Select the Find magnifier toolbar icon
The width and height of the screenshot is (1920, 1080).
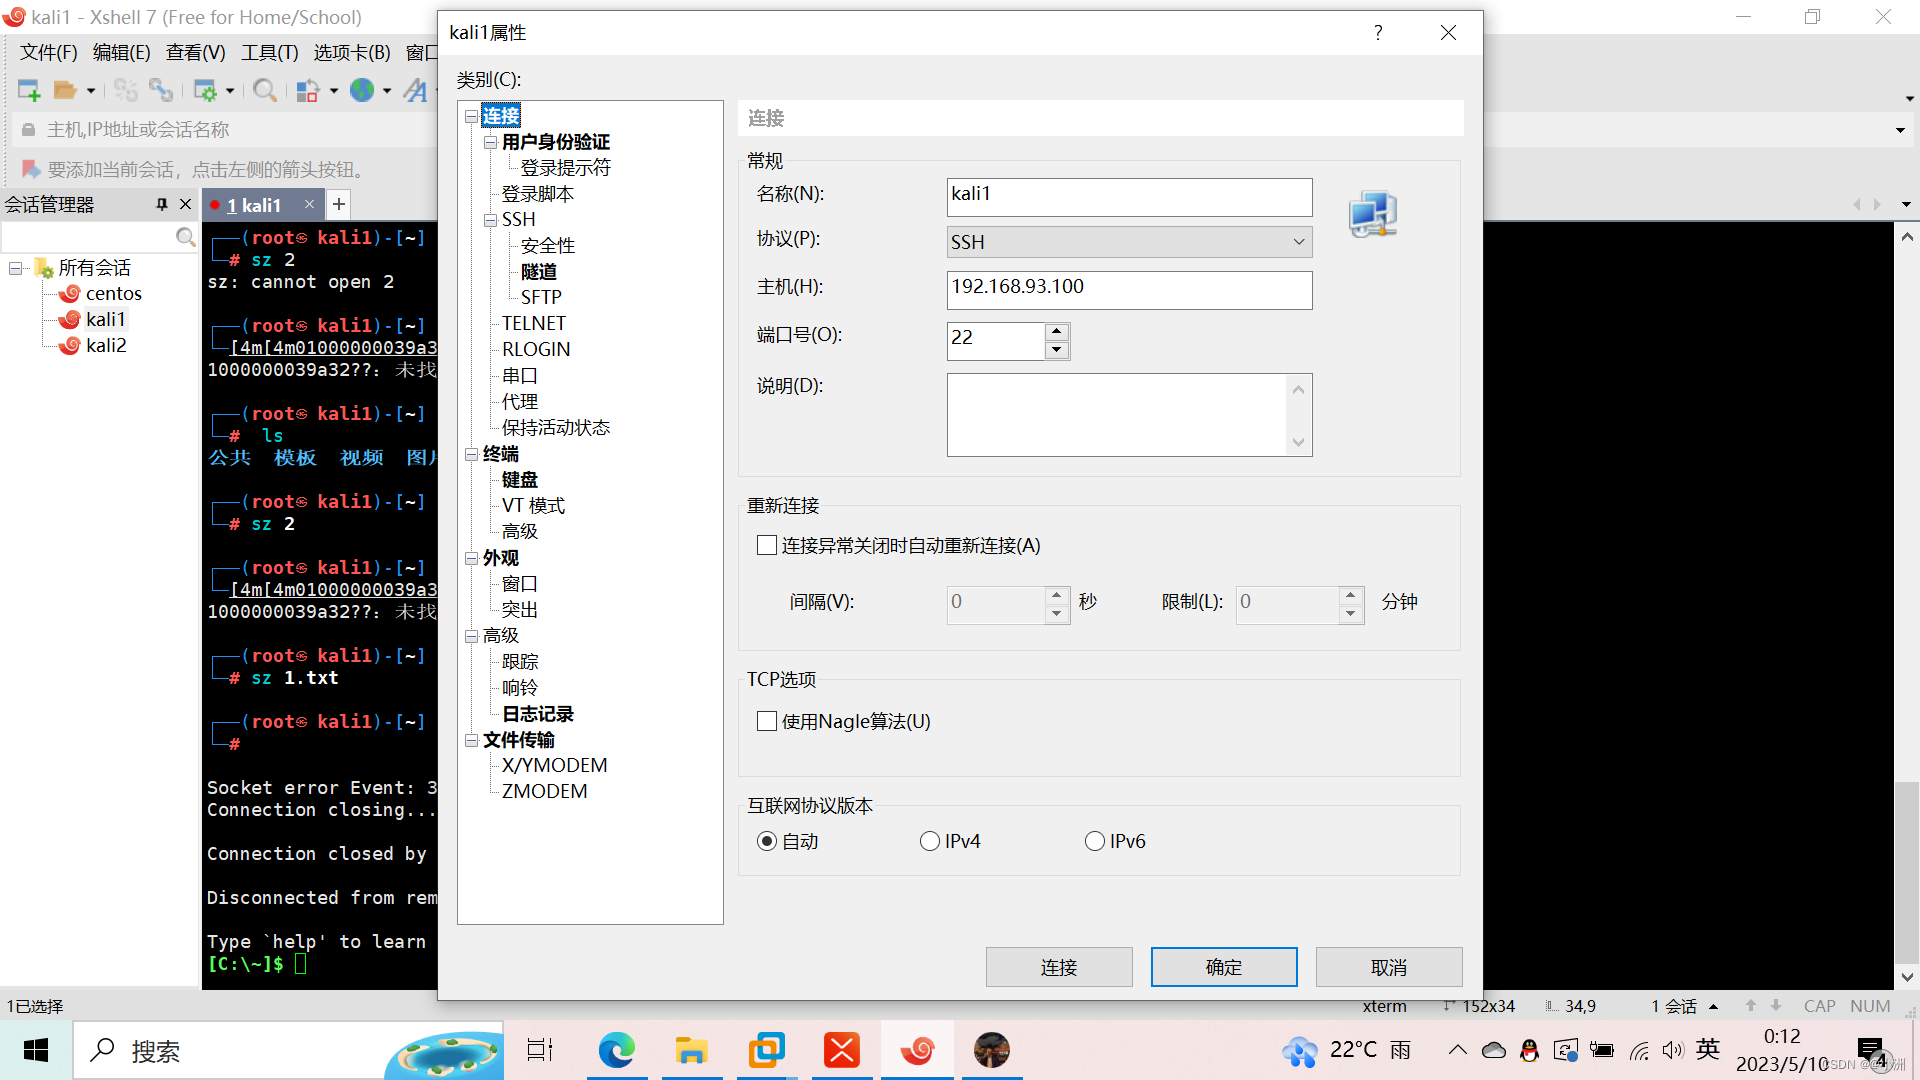264,90
